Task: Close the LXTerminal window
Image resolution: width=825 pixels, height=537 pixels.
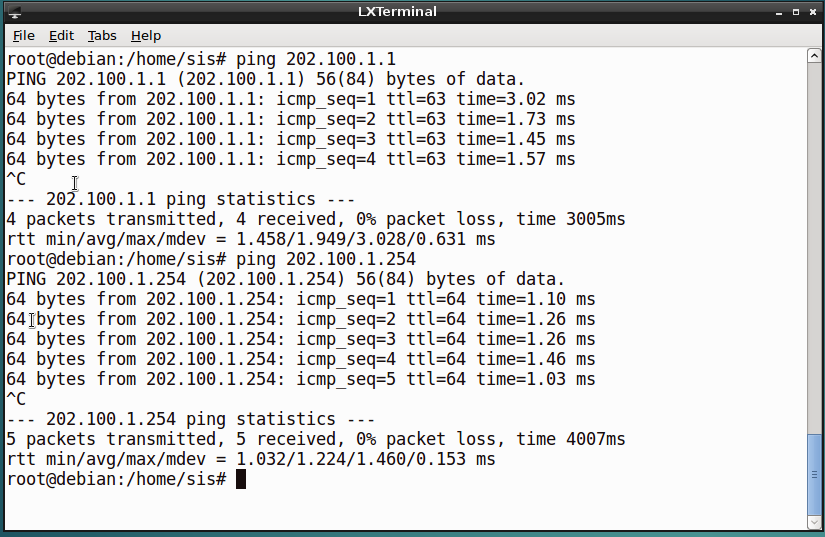Action: click(813, 12)
